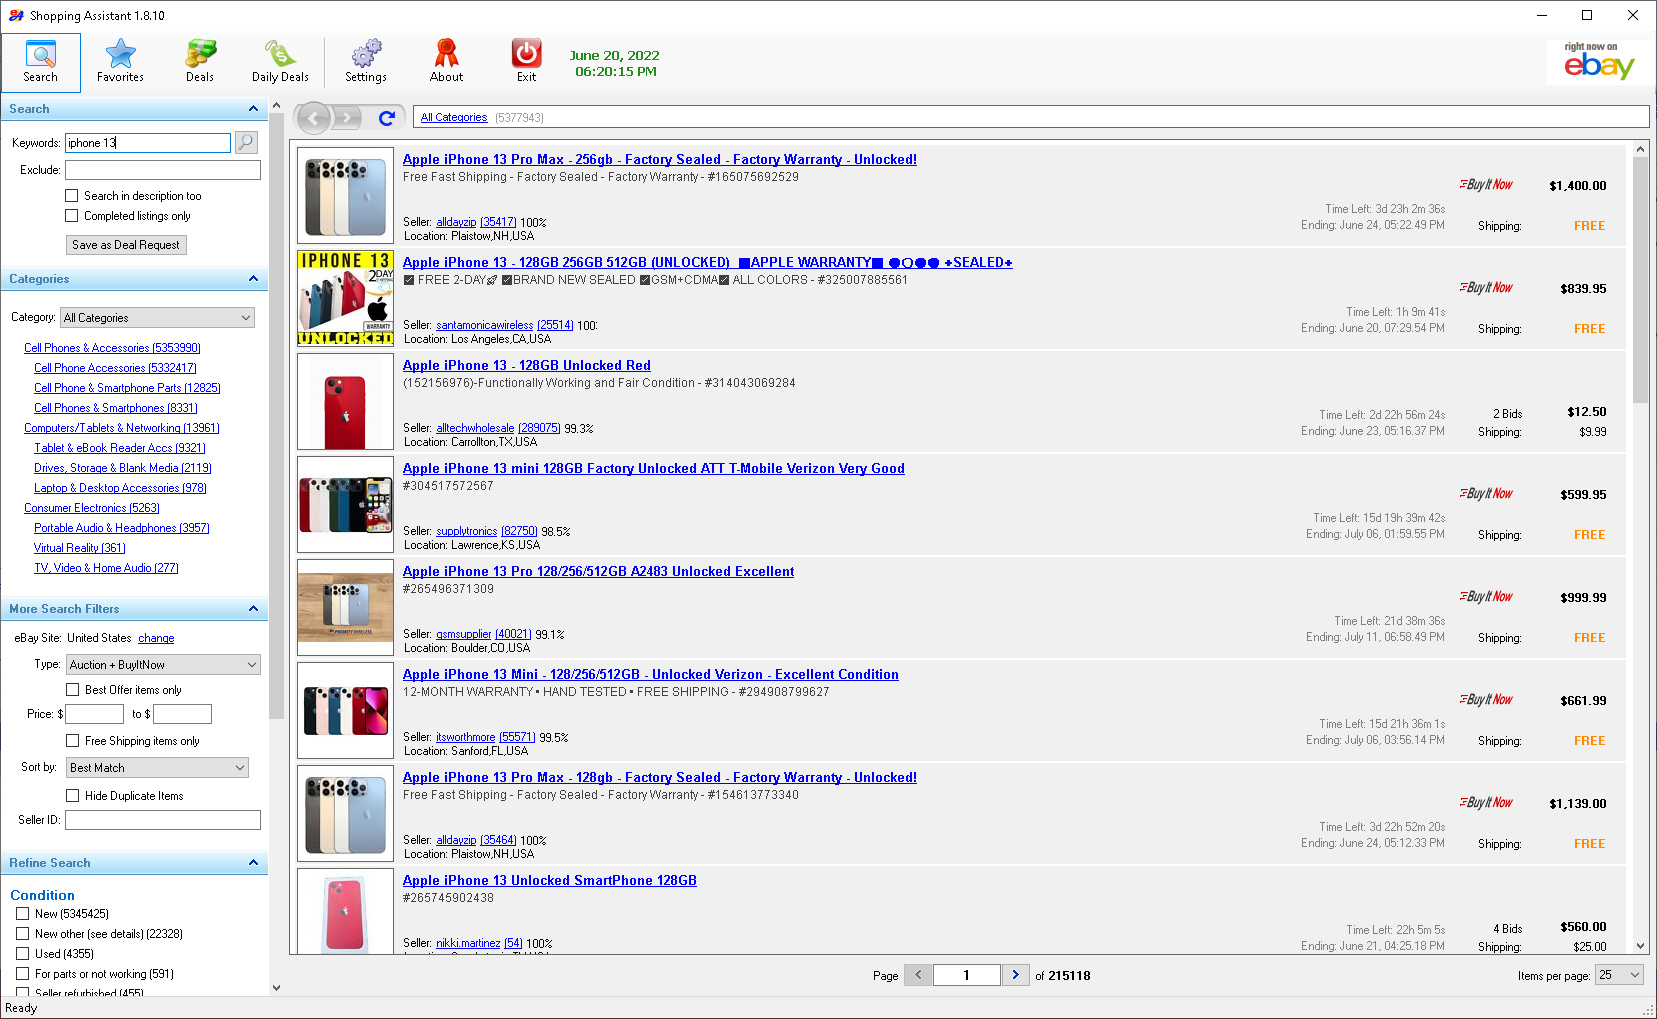Image resolution: width=1657 pixels, height=1019 pixels.
Task: Click Save as Deal Request button
Action: pyautogui.click(x=126, y=245)
